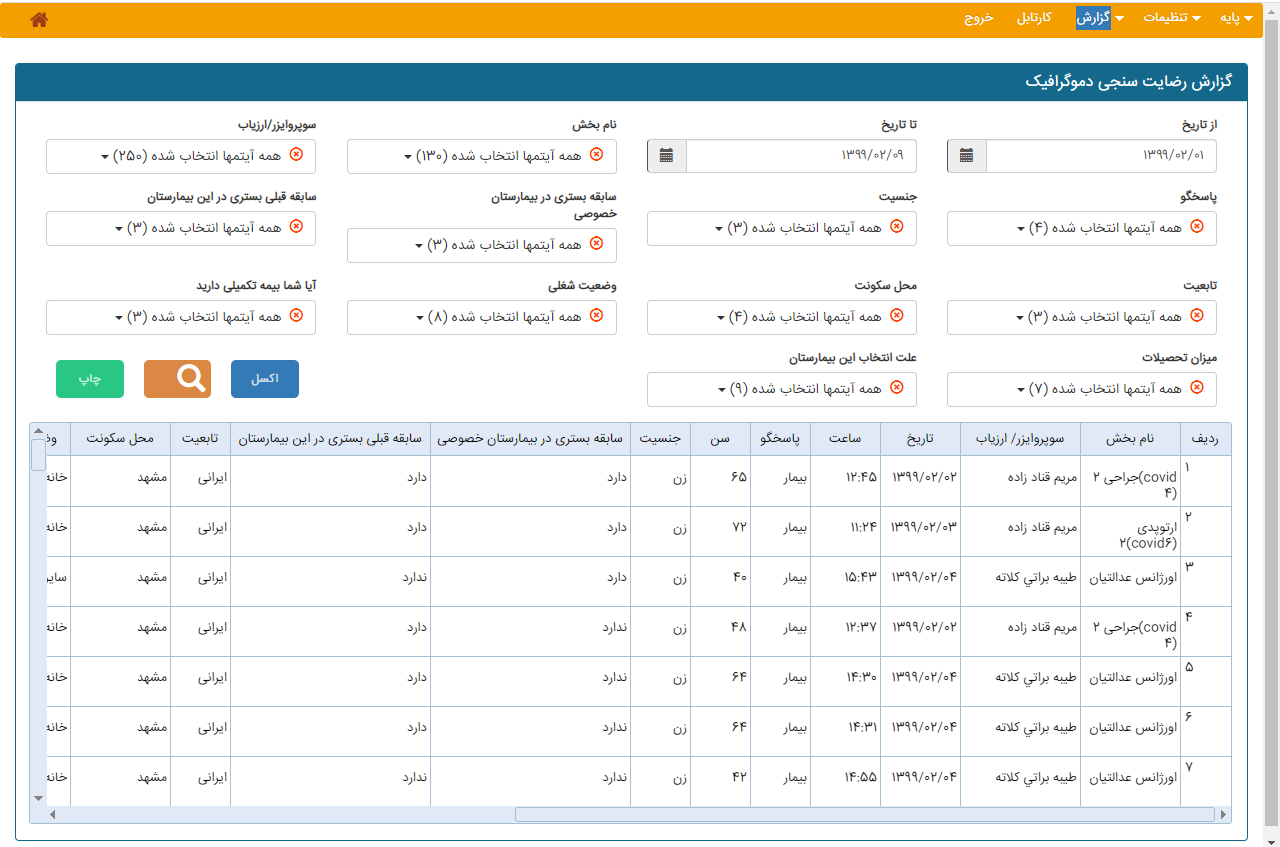Screen dimensions: 1280x847
Task: Open calendar picker for از تاریخ
Action: (x=967, y=156)
